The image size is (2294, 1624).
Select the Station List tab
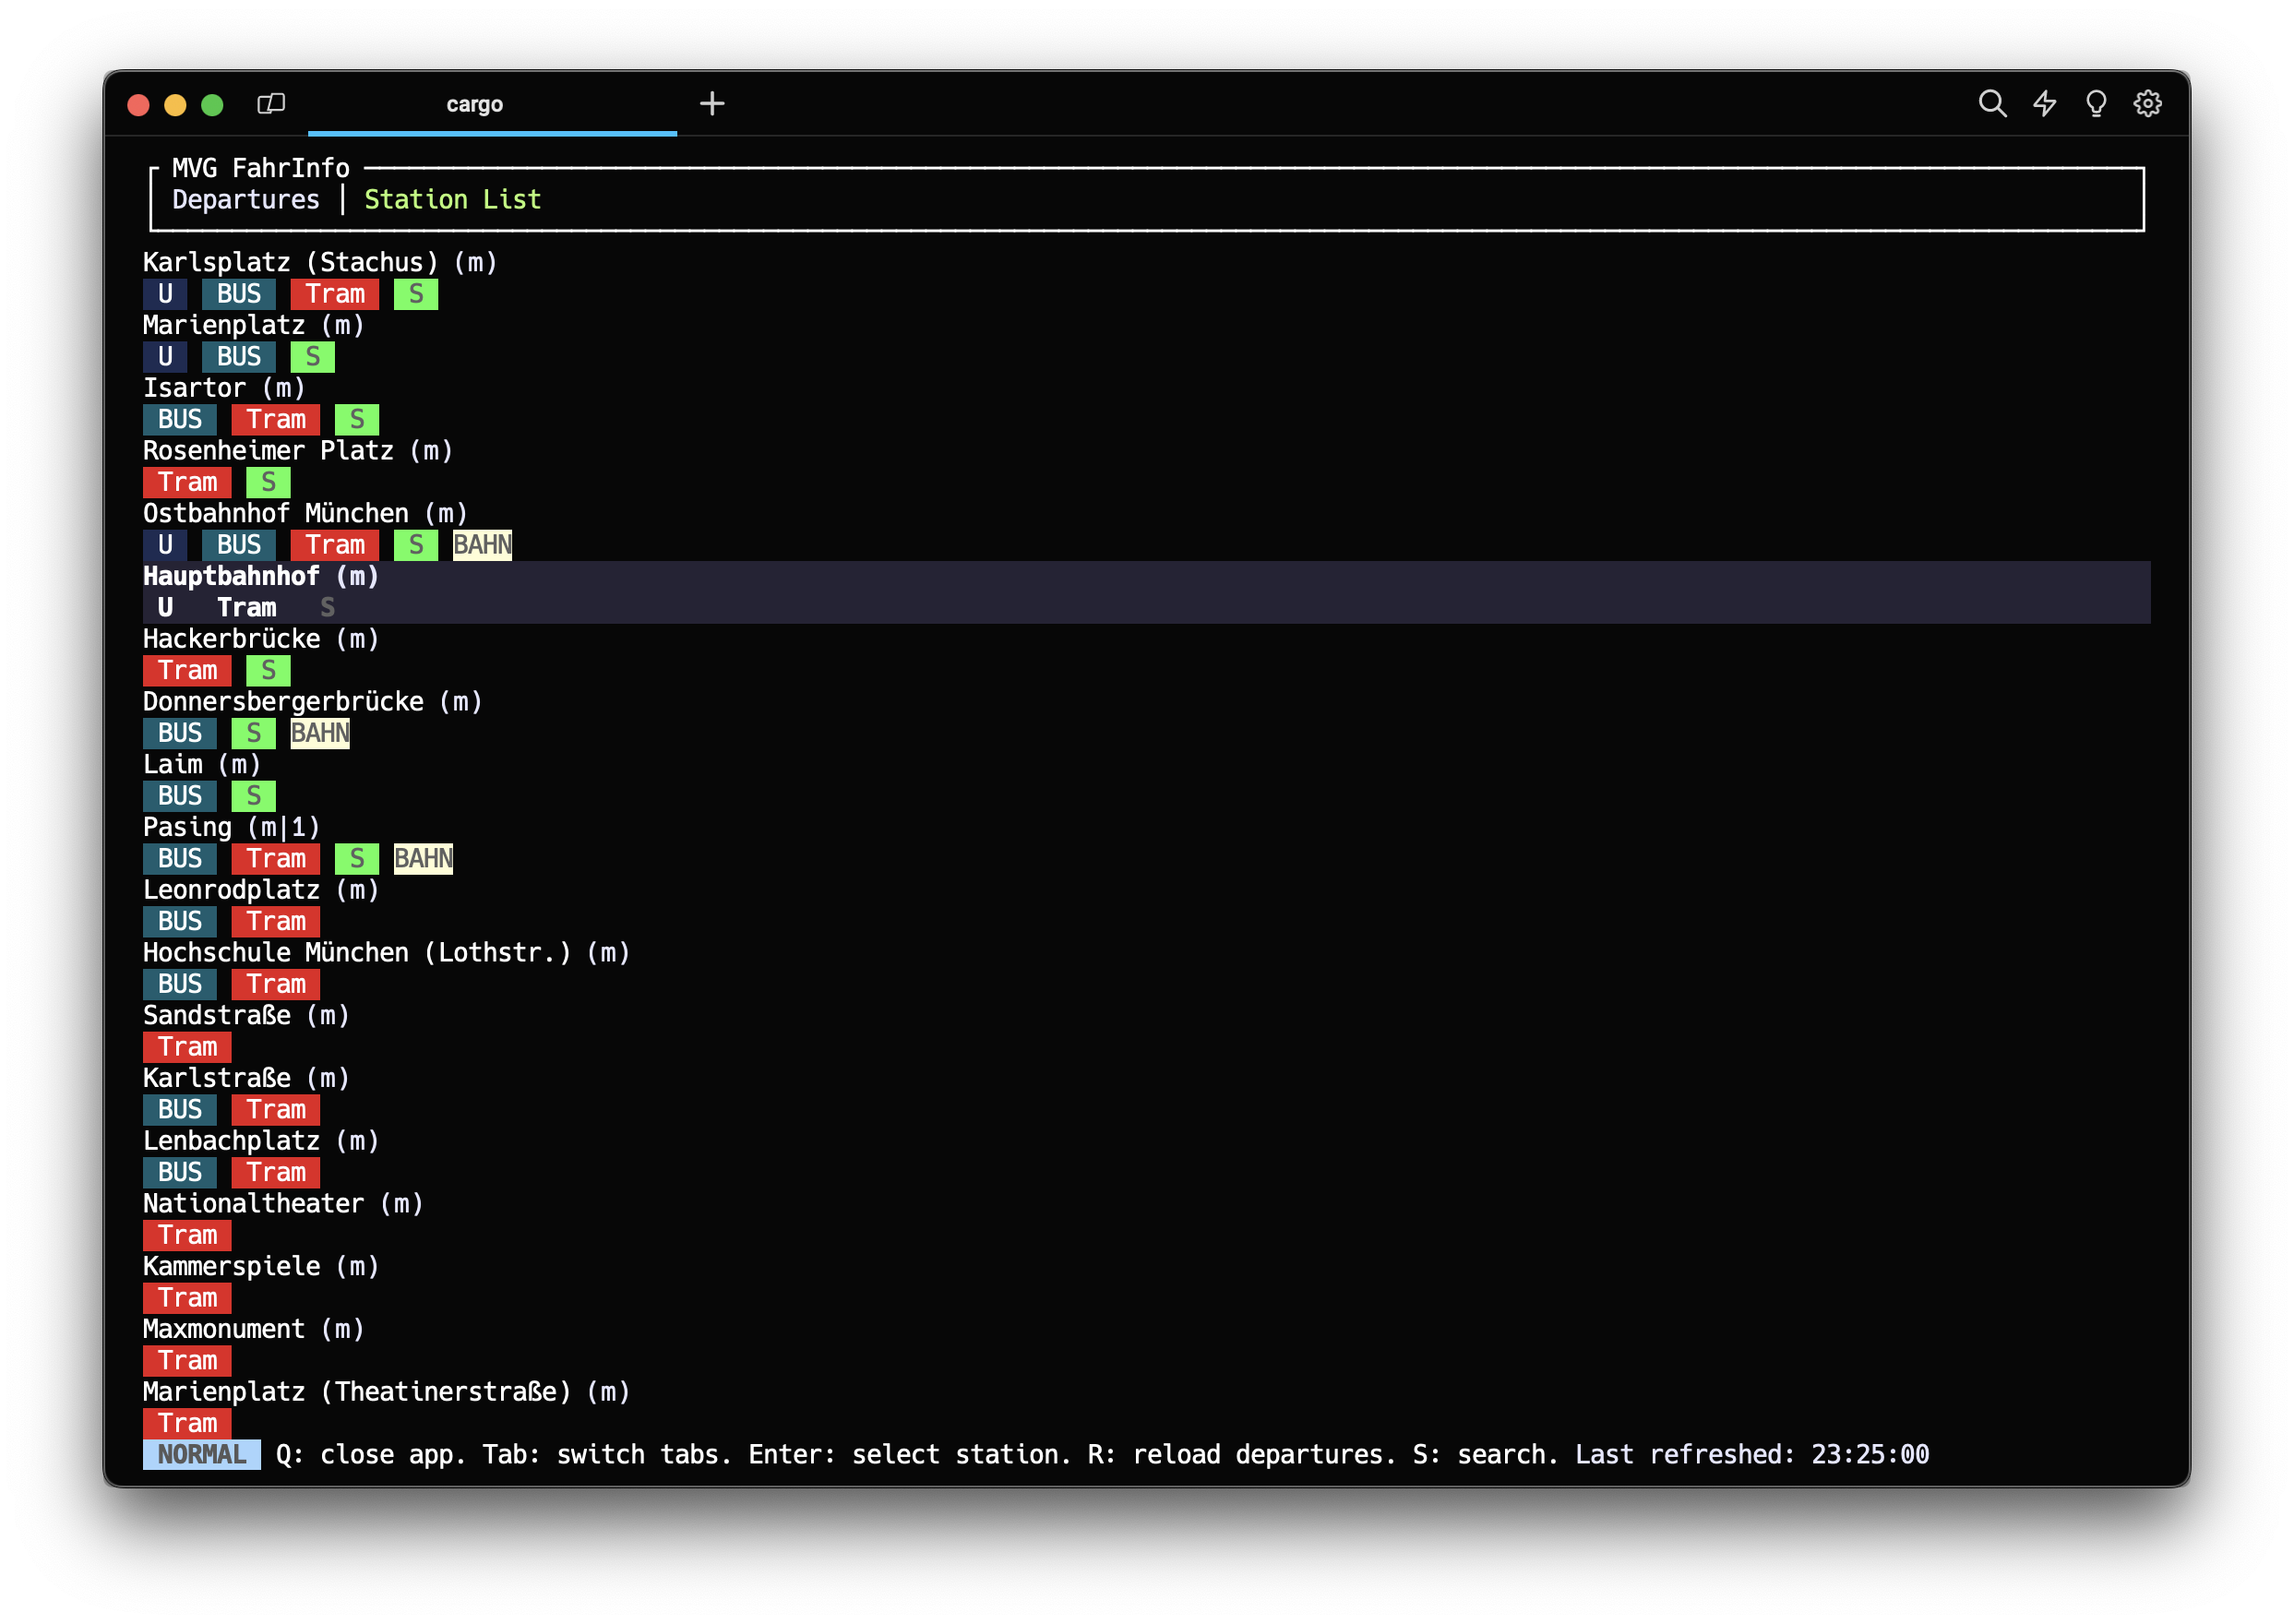[452, 200]
